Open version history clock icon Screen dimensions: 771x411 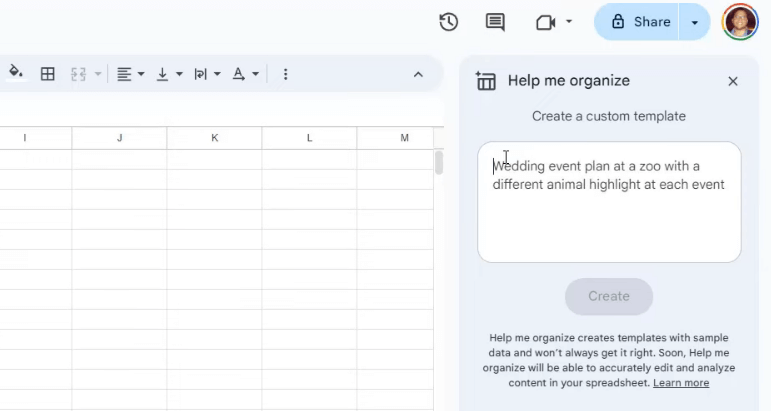coord(448,22)
